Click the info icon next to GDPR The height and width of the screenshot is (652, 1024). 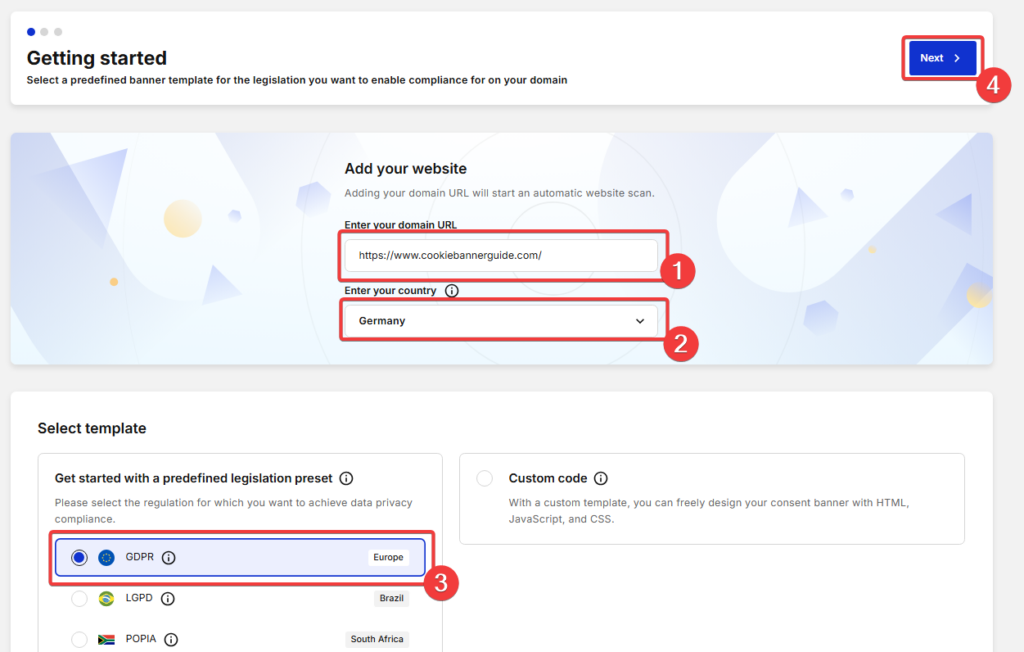pos(169,558)
